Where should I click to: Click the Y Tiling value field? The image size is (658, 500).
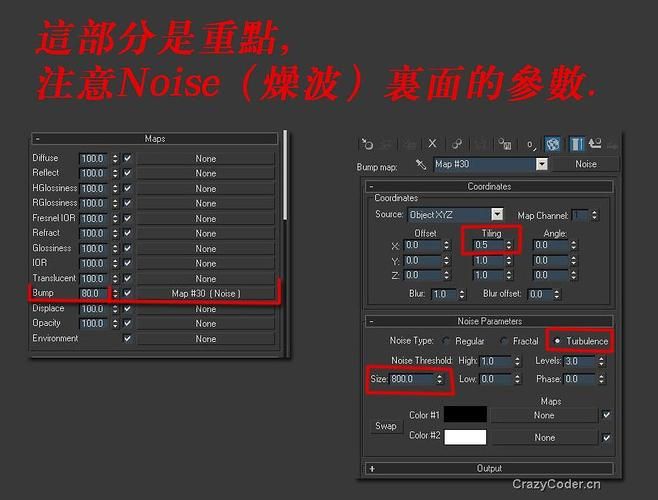(x=488, y=261)
